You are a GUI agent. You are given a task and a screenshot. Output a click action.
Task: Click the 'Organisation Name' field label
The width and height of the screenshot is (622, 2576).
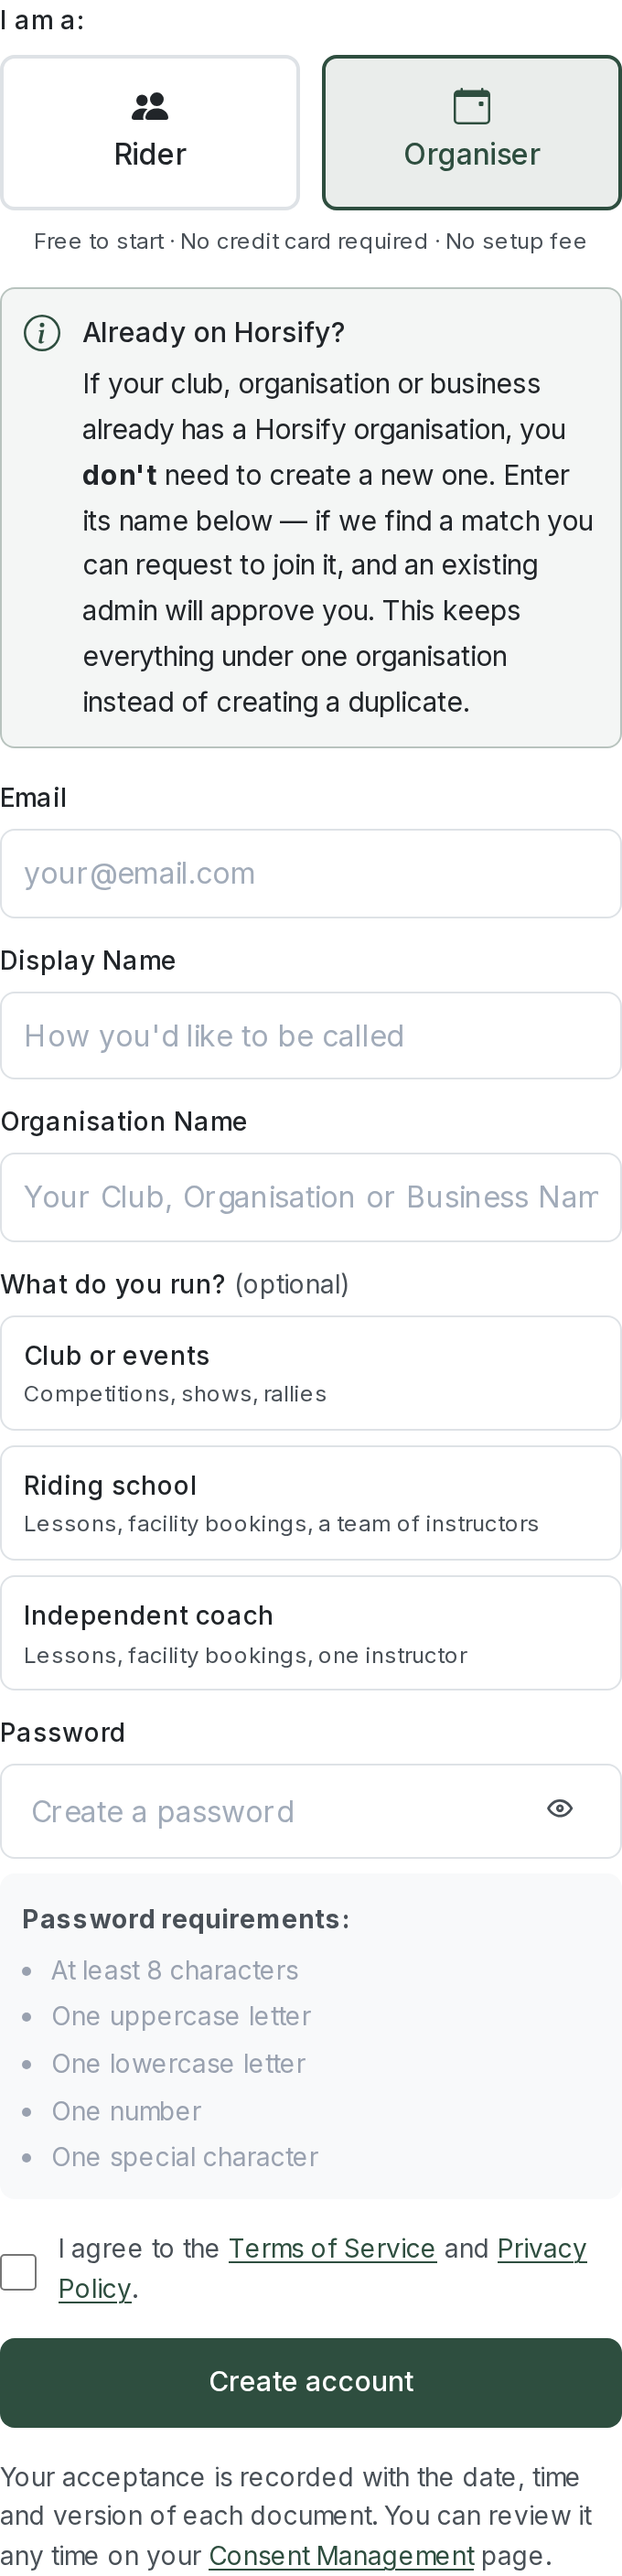coord(124,1122)
